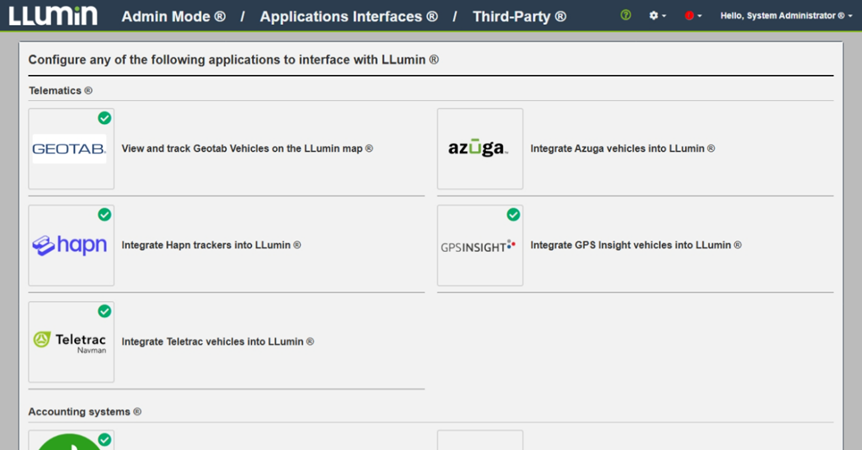Click the Telematics section heading
The width and height of the screenshot is (862, 450).
(60, 91)
